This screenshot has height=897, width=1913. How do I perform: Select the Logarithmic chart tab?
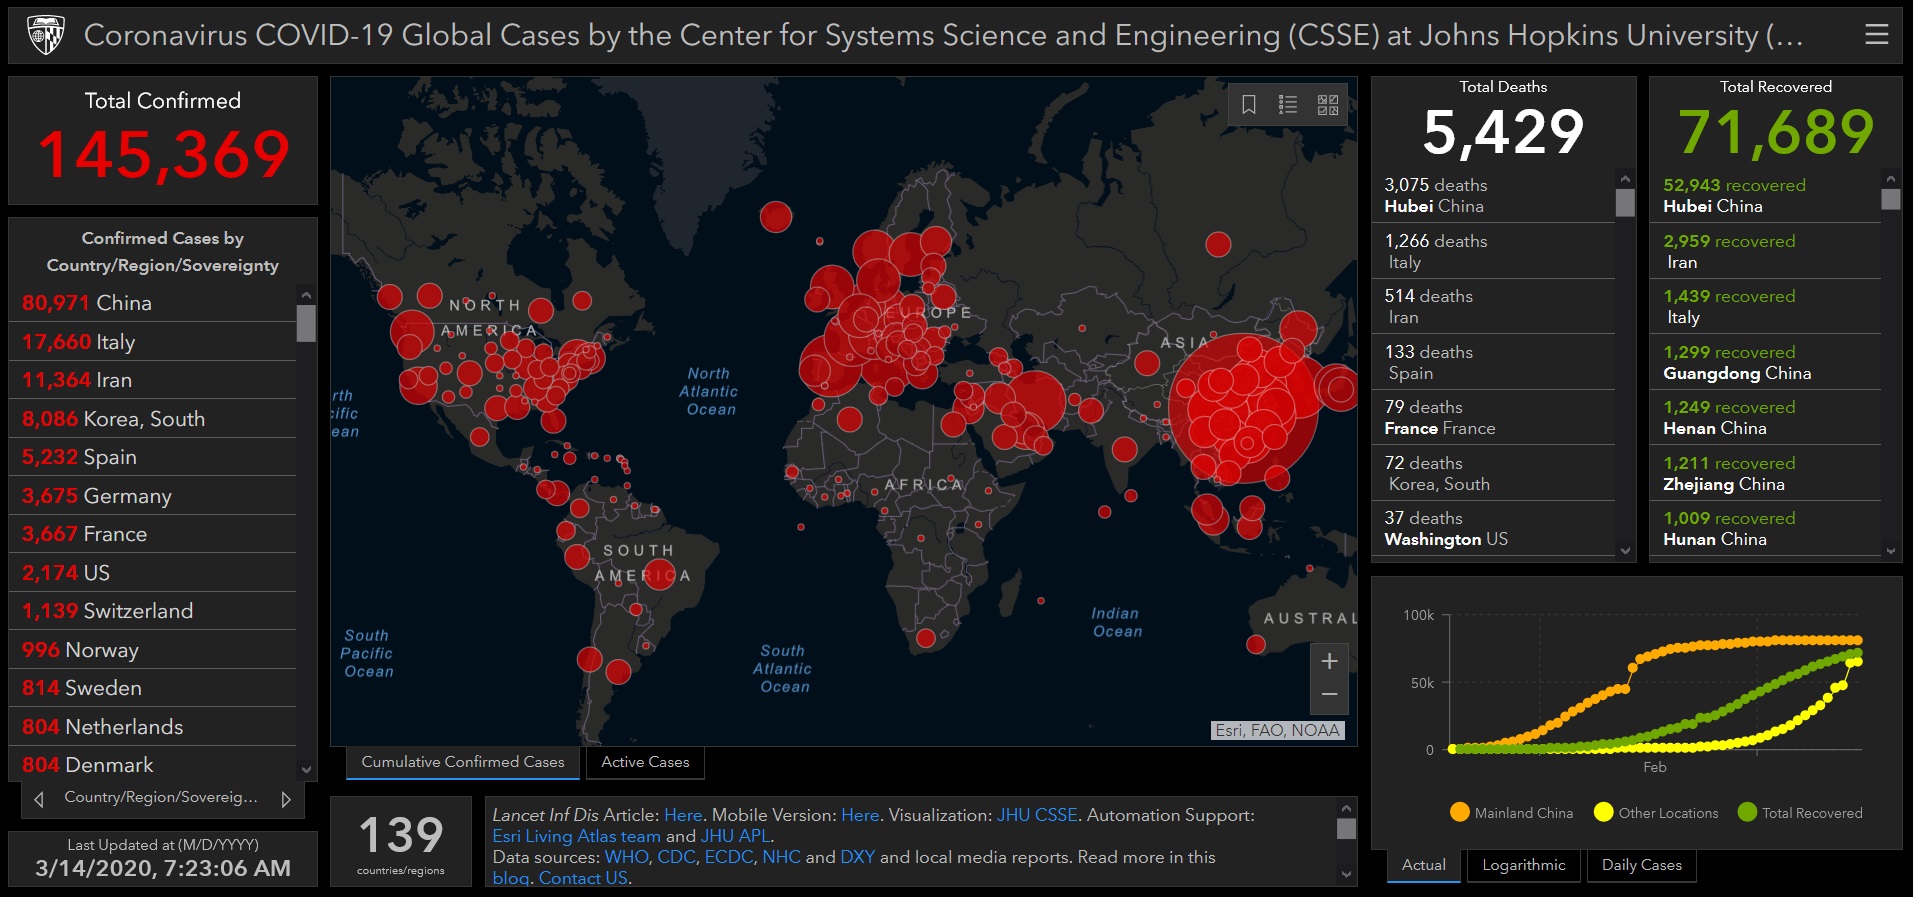(x=1524, y=865)
